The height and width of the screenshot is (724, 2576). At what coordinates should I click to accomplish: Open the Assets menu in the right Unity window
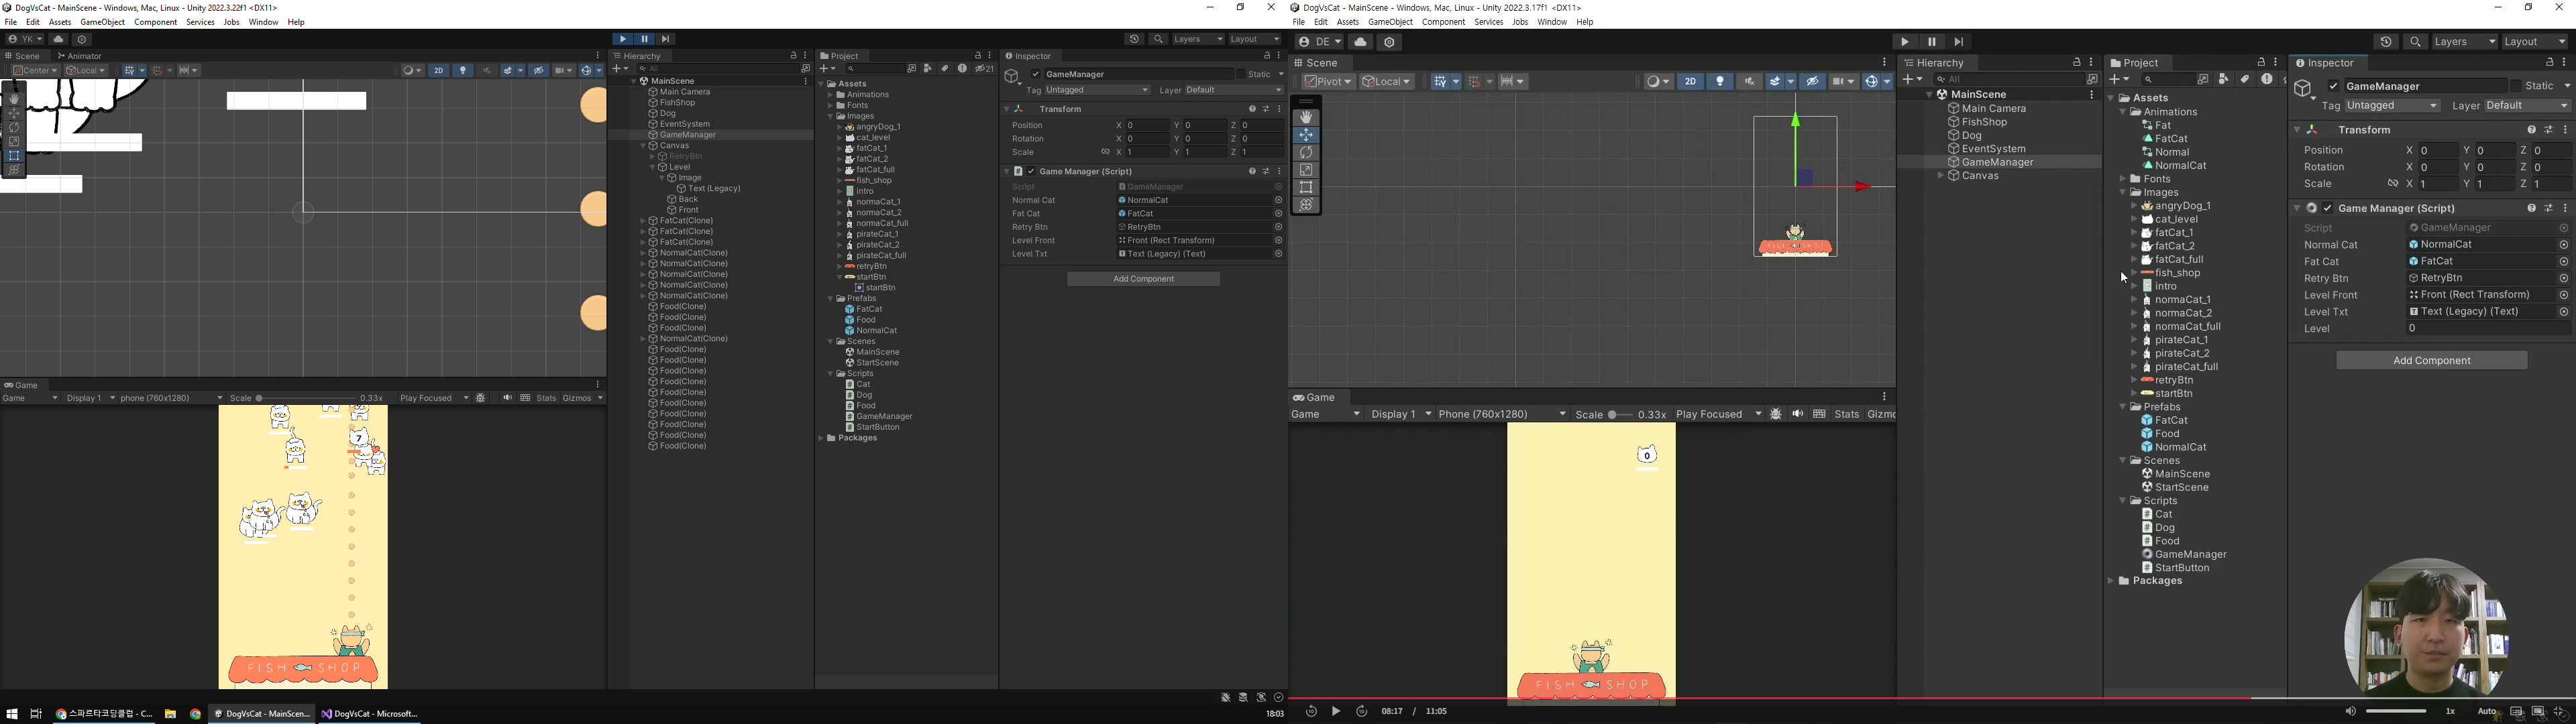(1348, 22)
